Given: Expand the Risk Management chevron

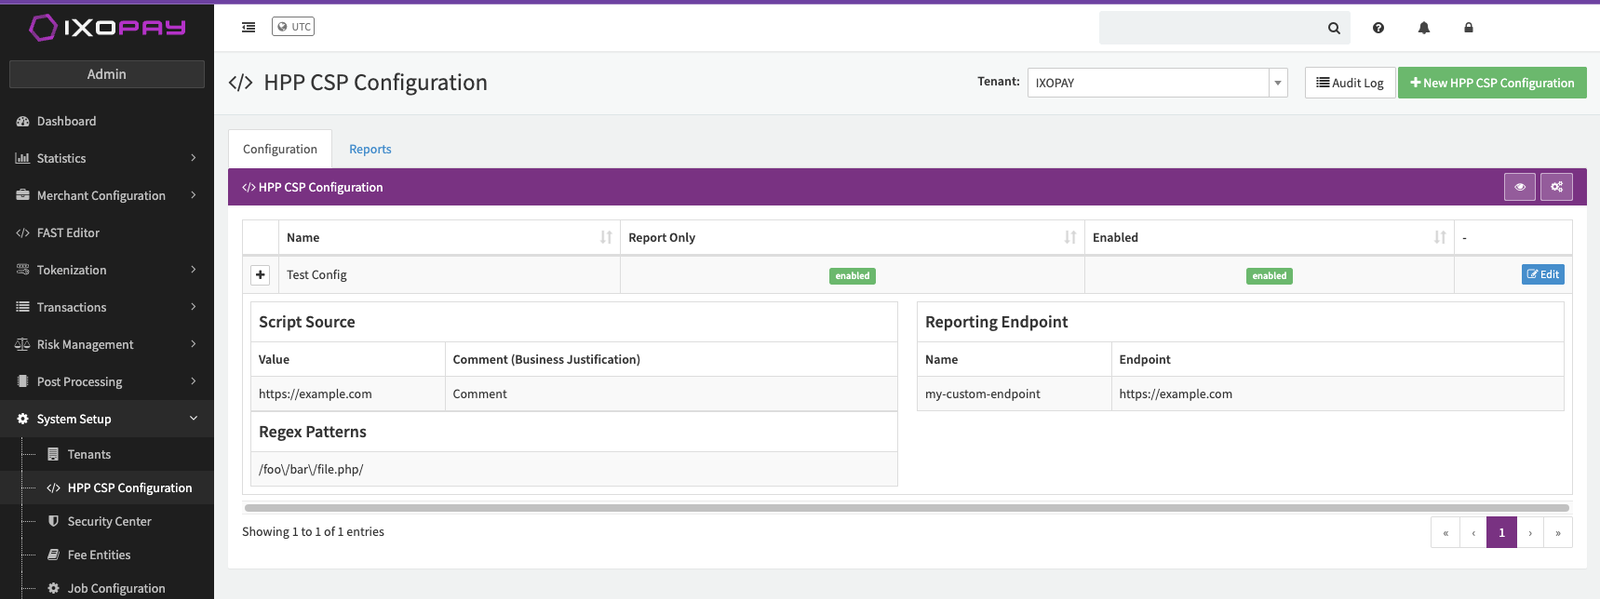Looking at the screenshot, I should click(193, 344).
